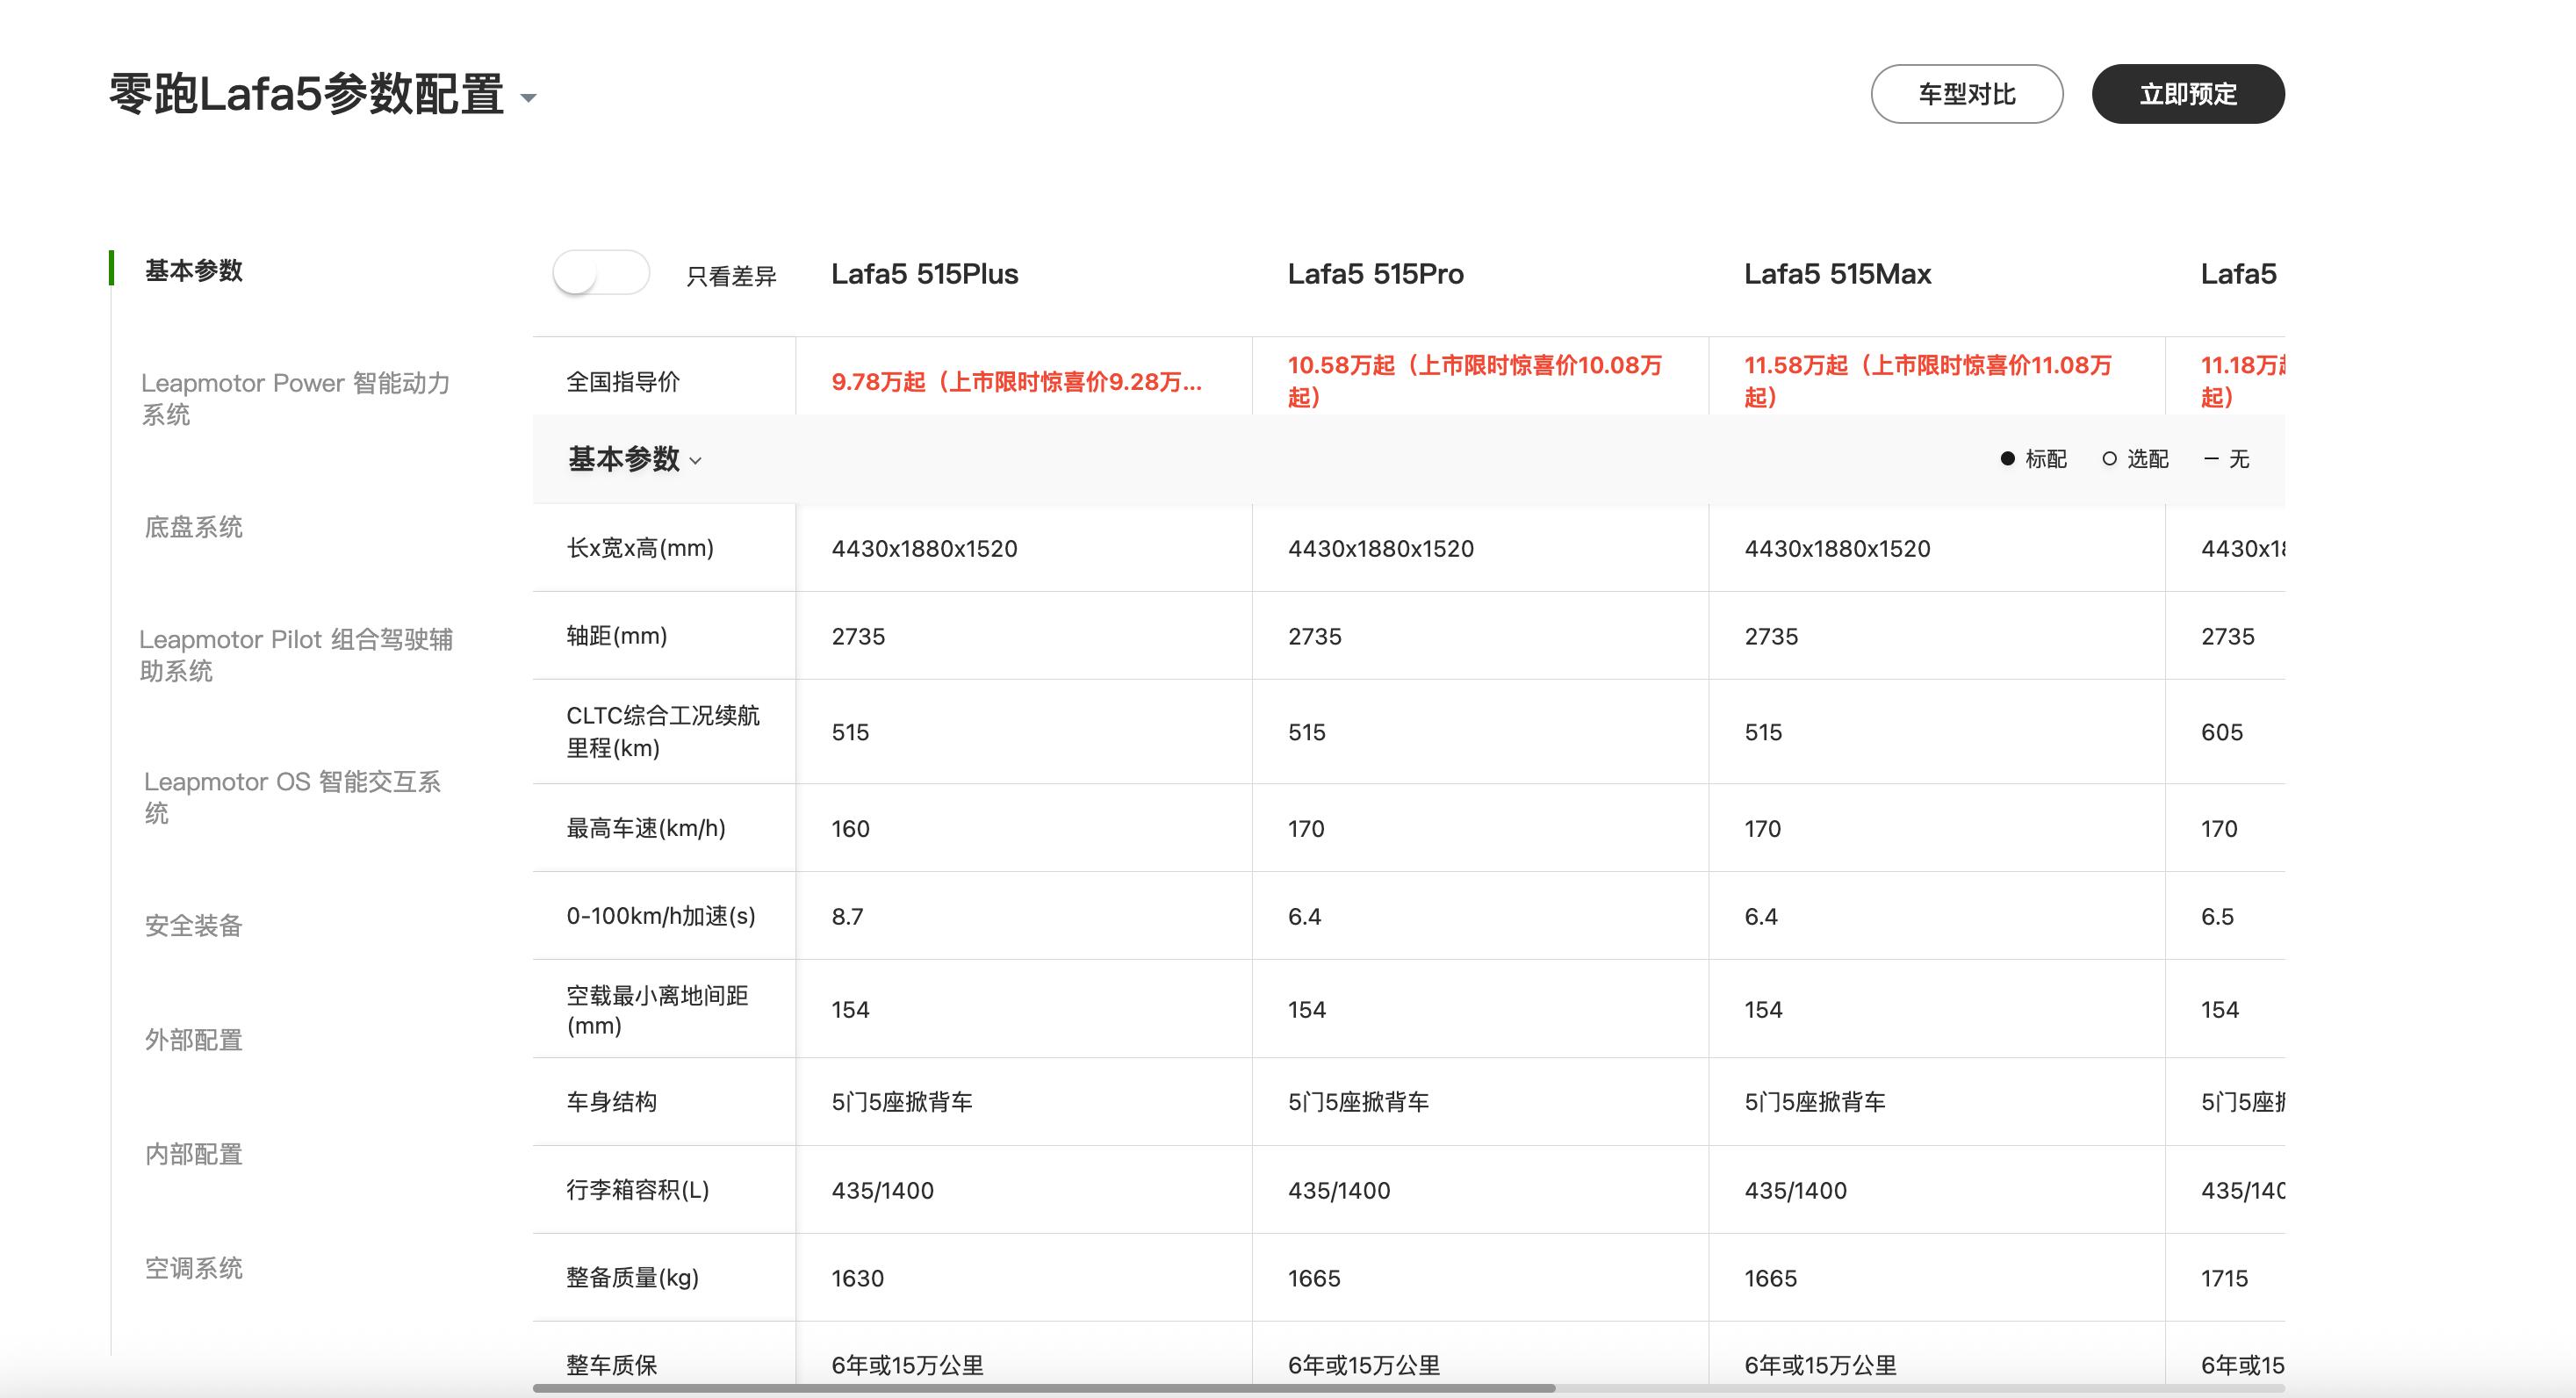Select 安全装备 sidebar item
Image resolution: width=2576 pixels, height=1398 pixels.
click(x=194, y=925)
